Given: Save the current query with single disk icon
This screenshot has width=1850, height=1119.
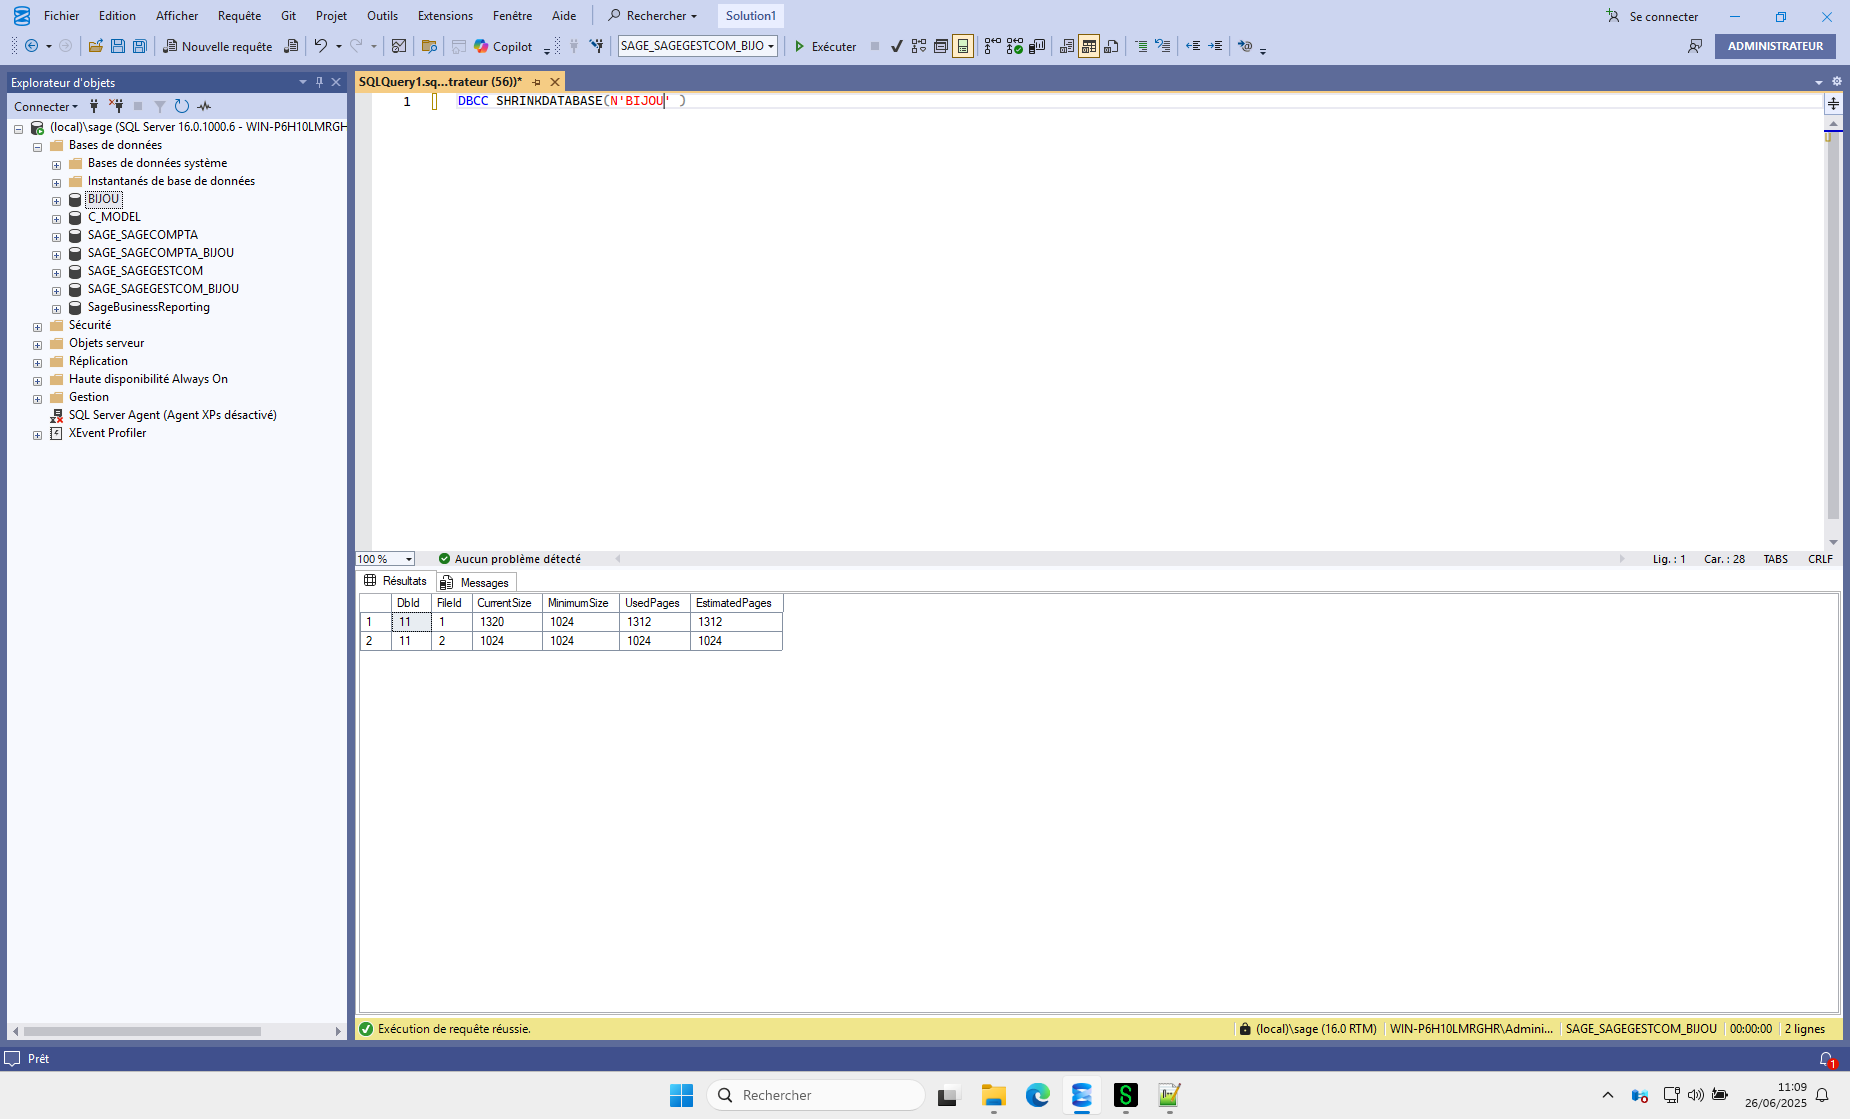Looking at the screenshot, I should 118,46.
